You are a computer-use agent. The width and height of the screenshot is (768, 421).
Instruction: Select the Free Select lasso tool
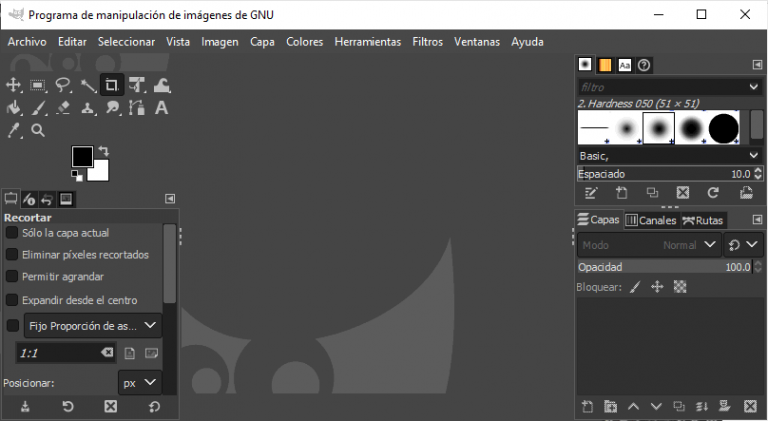63,85
